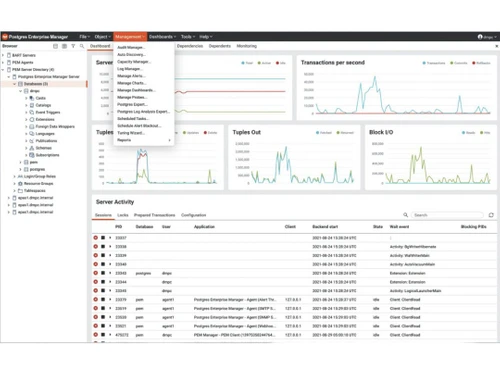
Task: Click the view data grid icon in Browser toolbar
Action: (64, 46)
